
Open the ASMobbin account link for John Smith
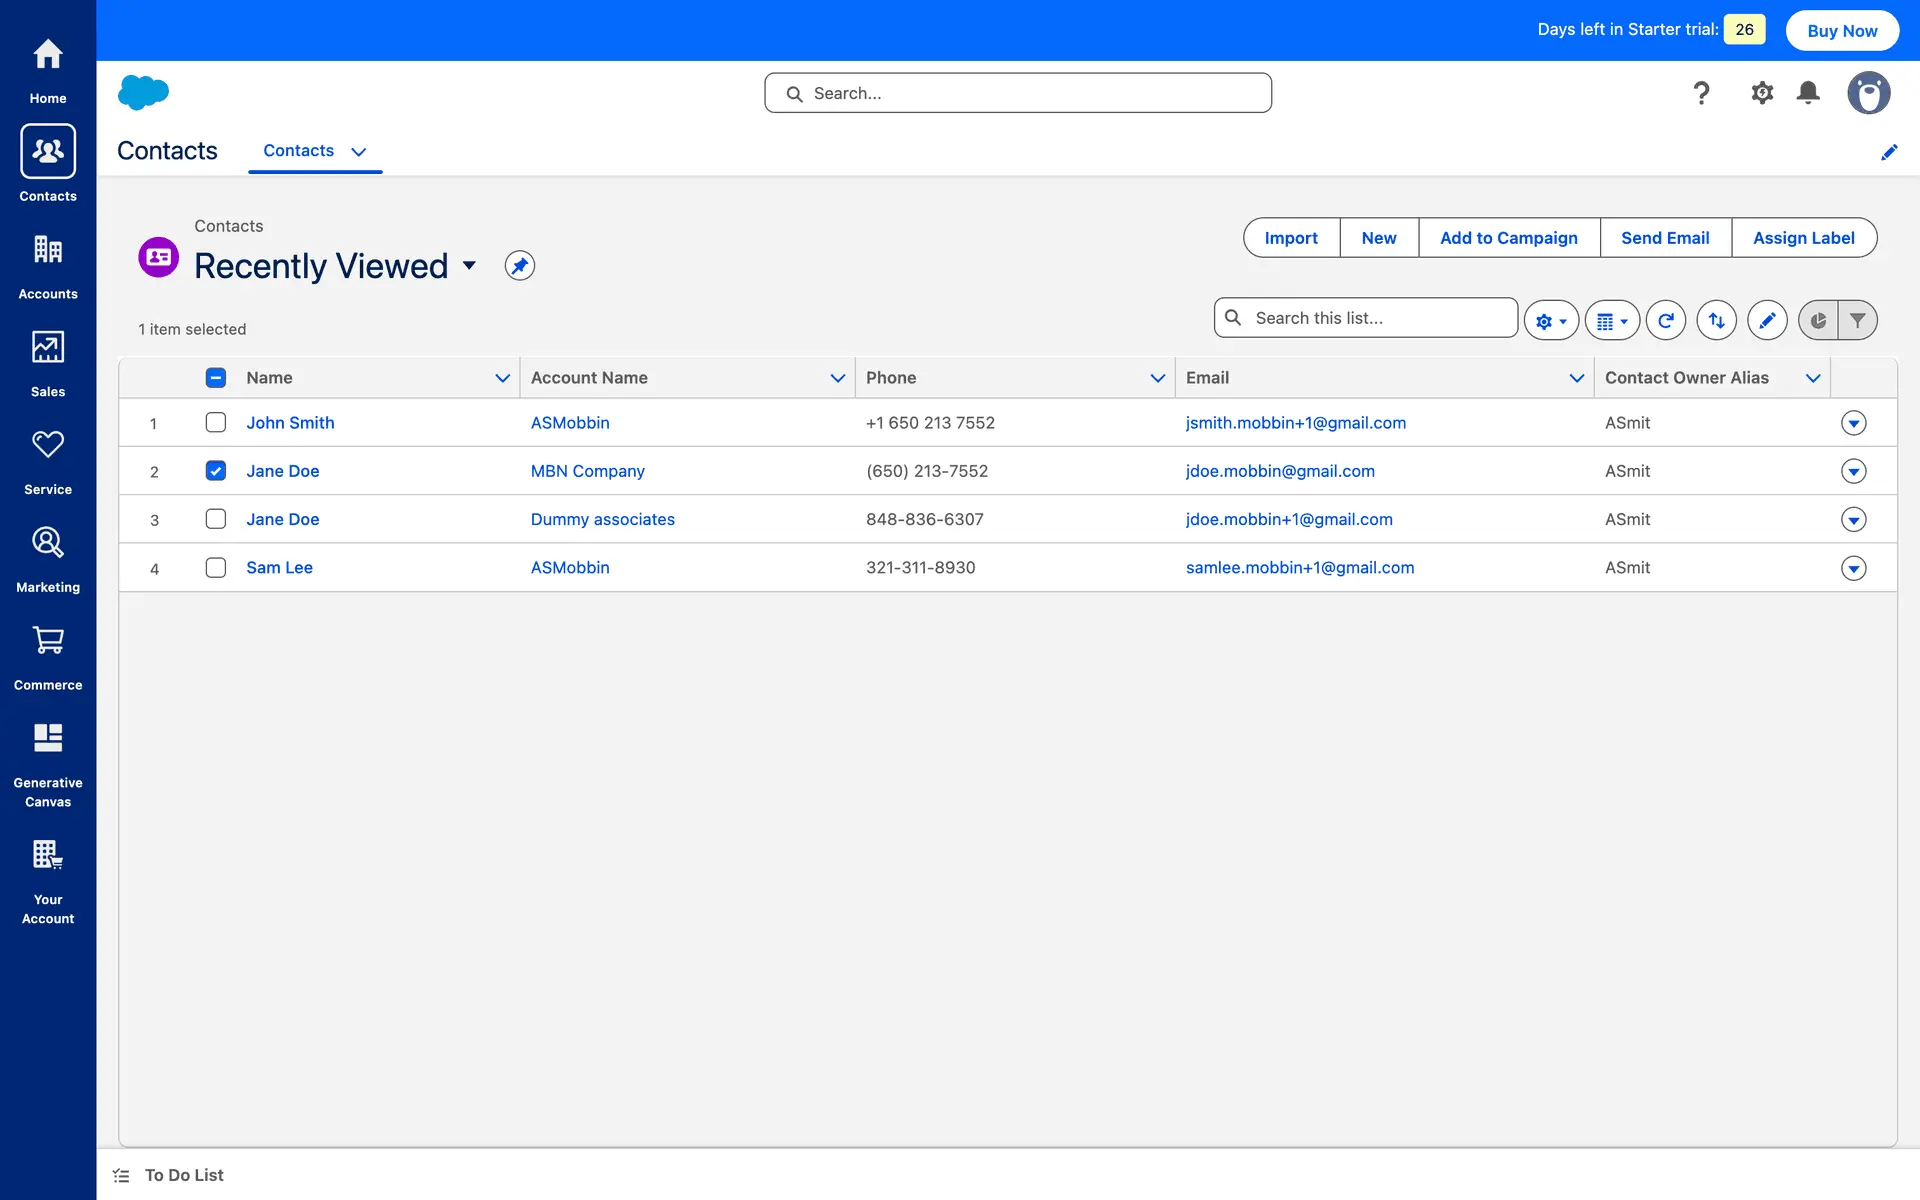point(569,422)
